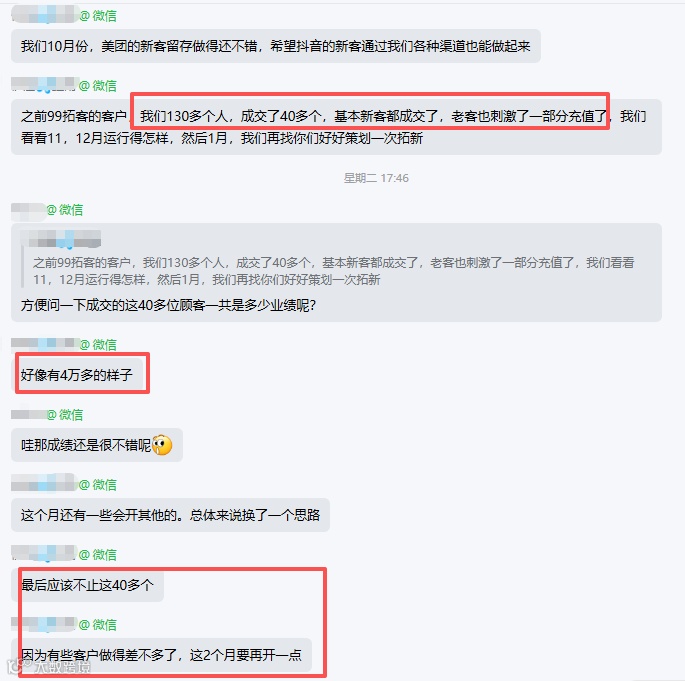The height and width of the screenshot is (681, 685).
Task: Click @微信 tag above 好像有4万多 message
Action: tap(98, 345)
